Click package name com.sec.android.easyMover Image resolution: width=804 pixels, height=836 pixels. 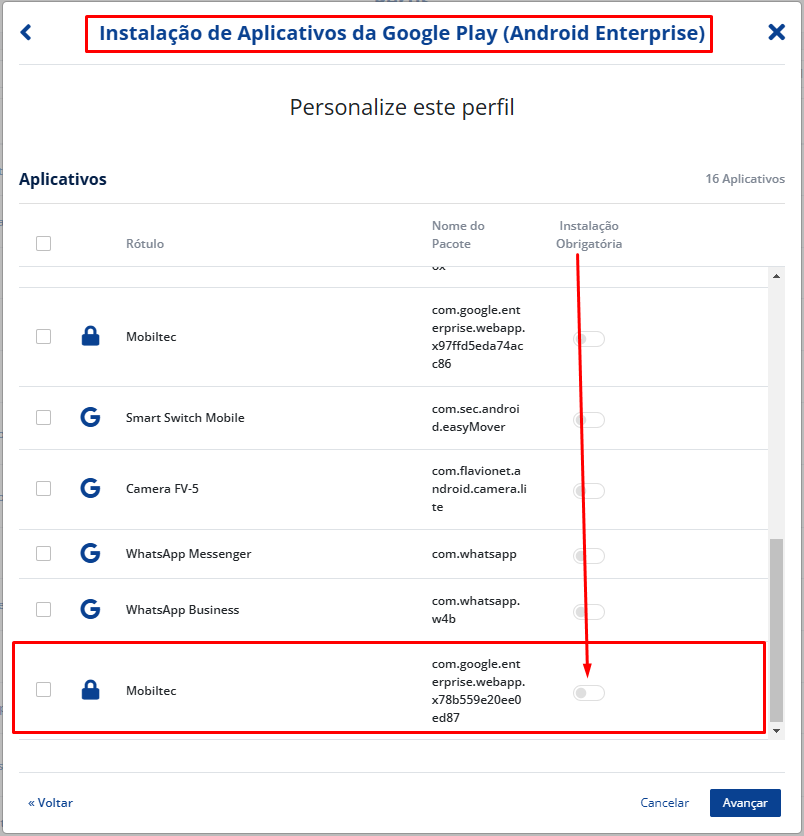tap(476, 417)
